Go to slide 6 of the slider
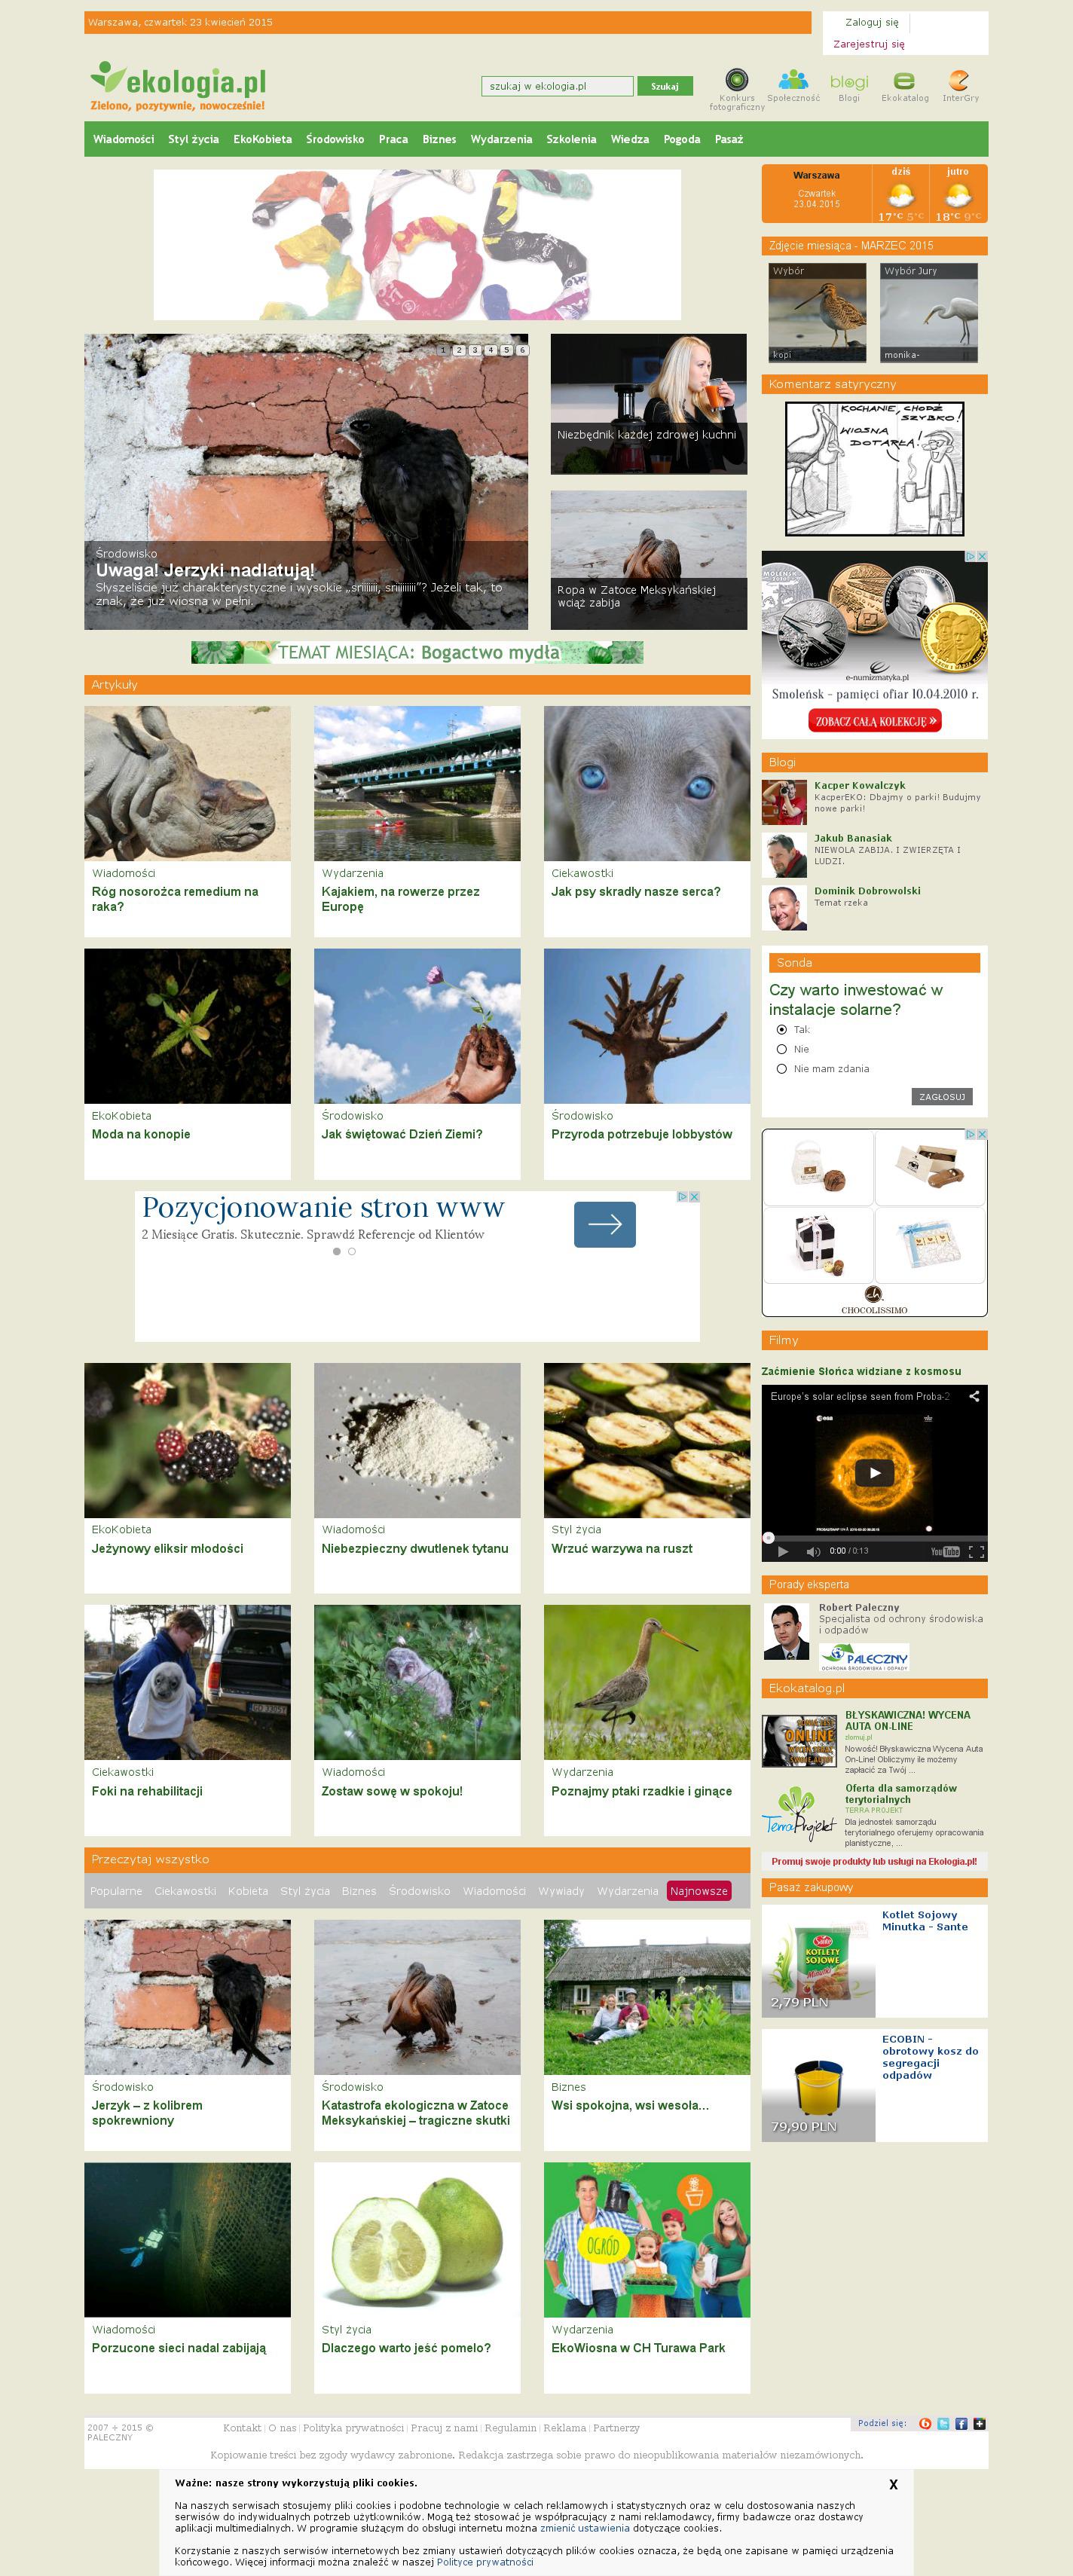Screen dimensions: 1073x2576 click(x=522, y=350)
